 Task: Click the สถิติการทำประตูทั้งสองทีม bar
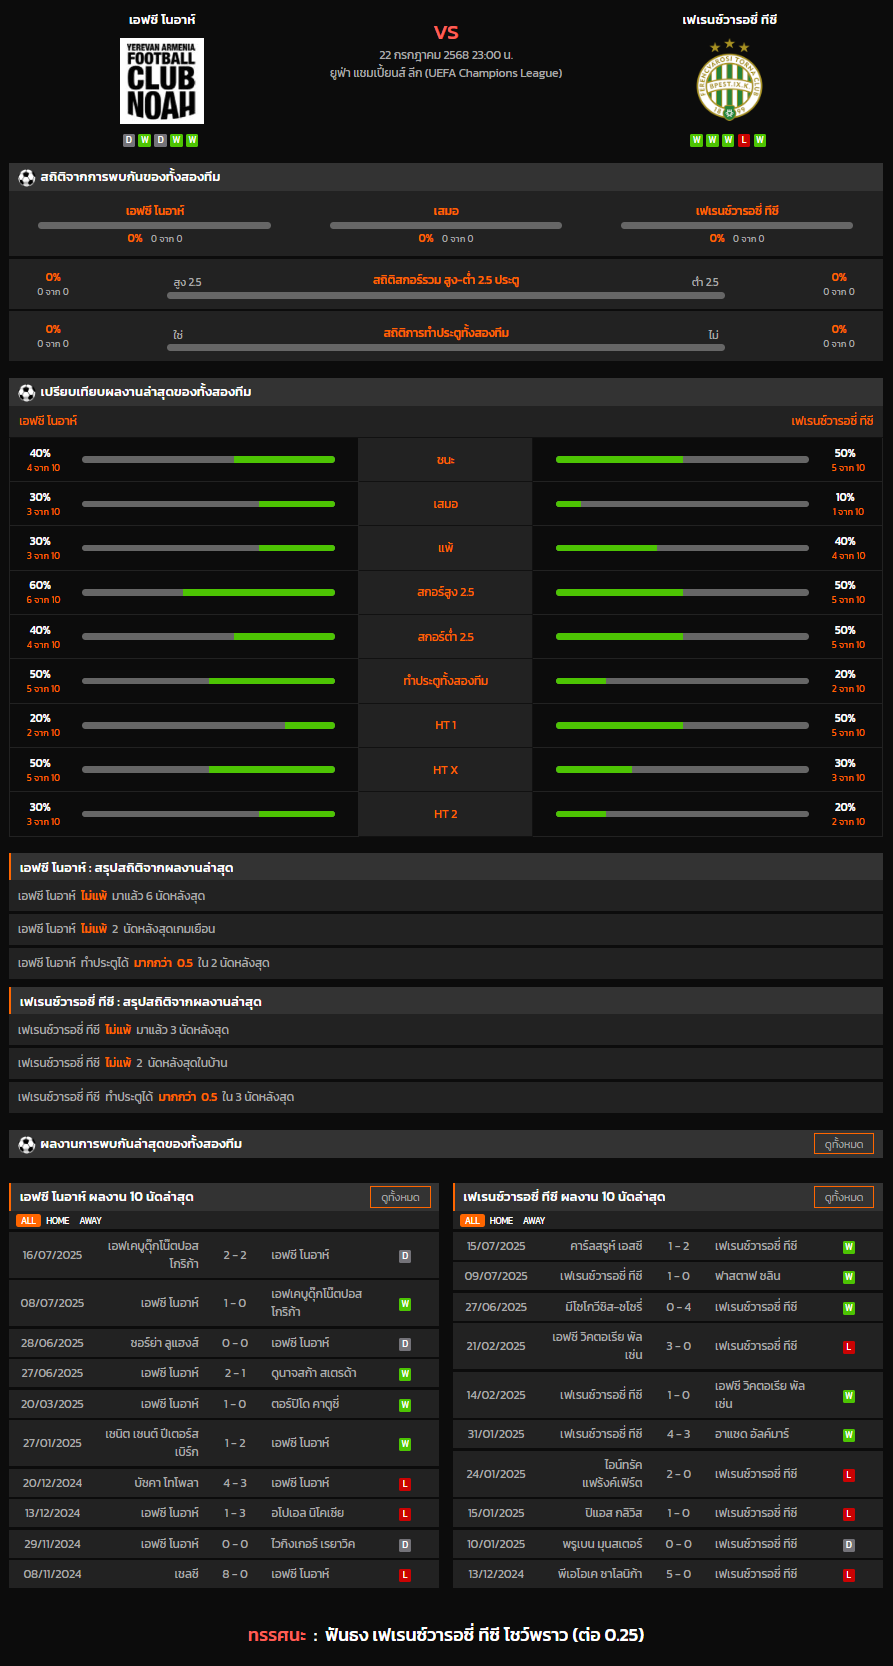pyautogui.click(x=446, y=348)
